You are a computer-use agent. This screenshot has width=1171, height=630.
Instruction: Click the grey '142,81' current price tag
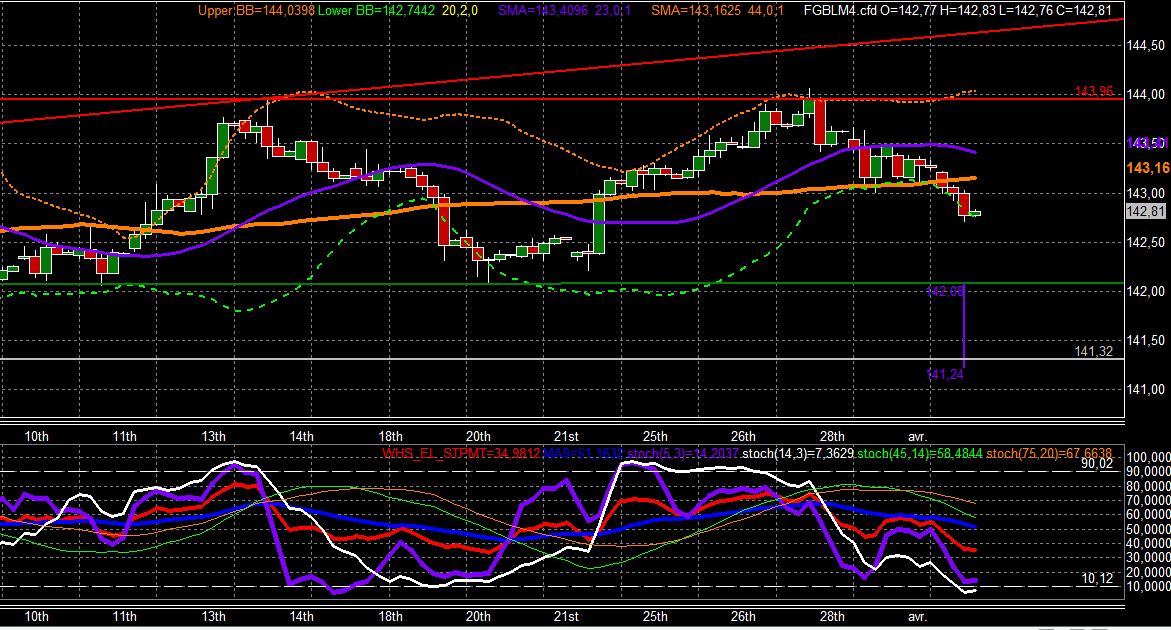point(1146,211)
